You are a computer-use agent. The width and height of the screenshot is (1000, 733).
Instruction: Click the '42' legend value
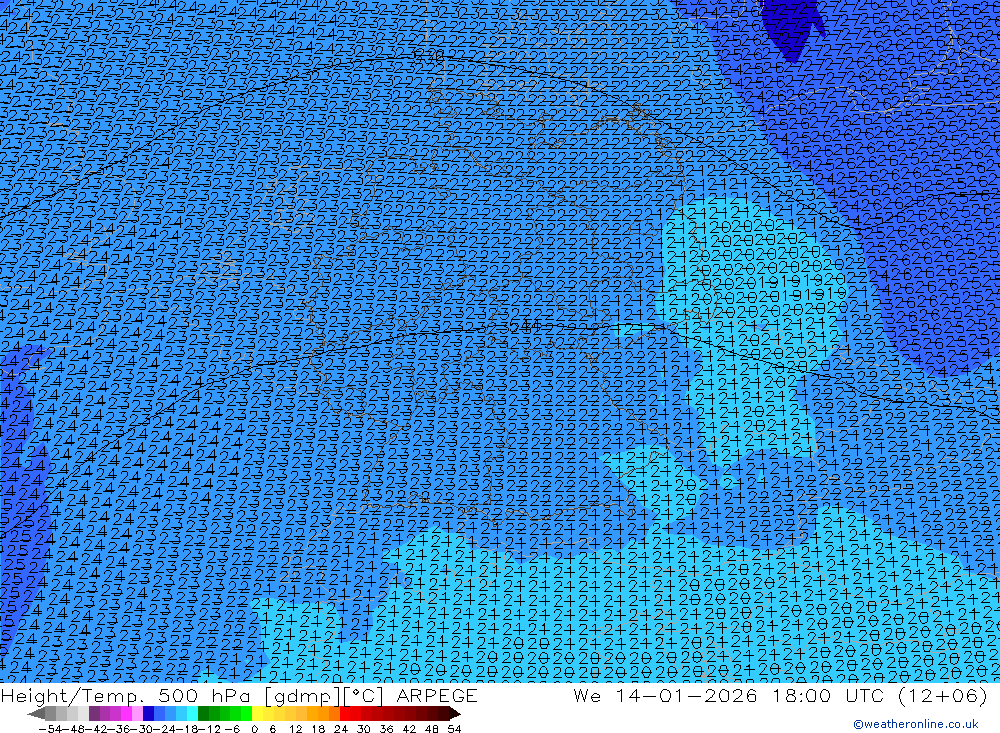[x=409, y=729]
